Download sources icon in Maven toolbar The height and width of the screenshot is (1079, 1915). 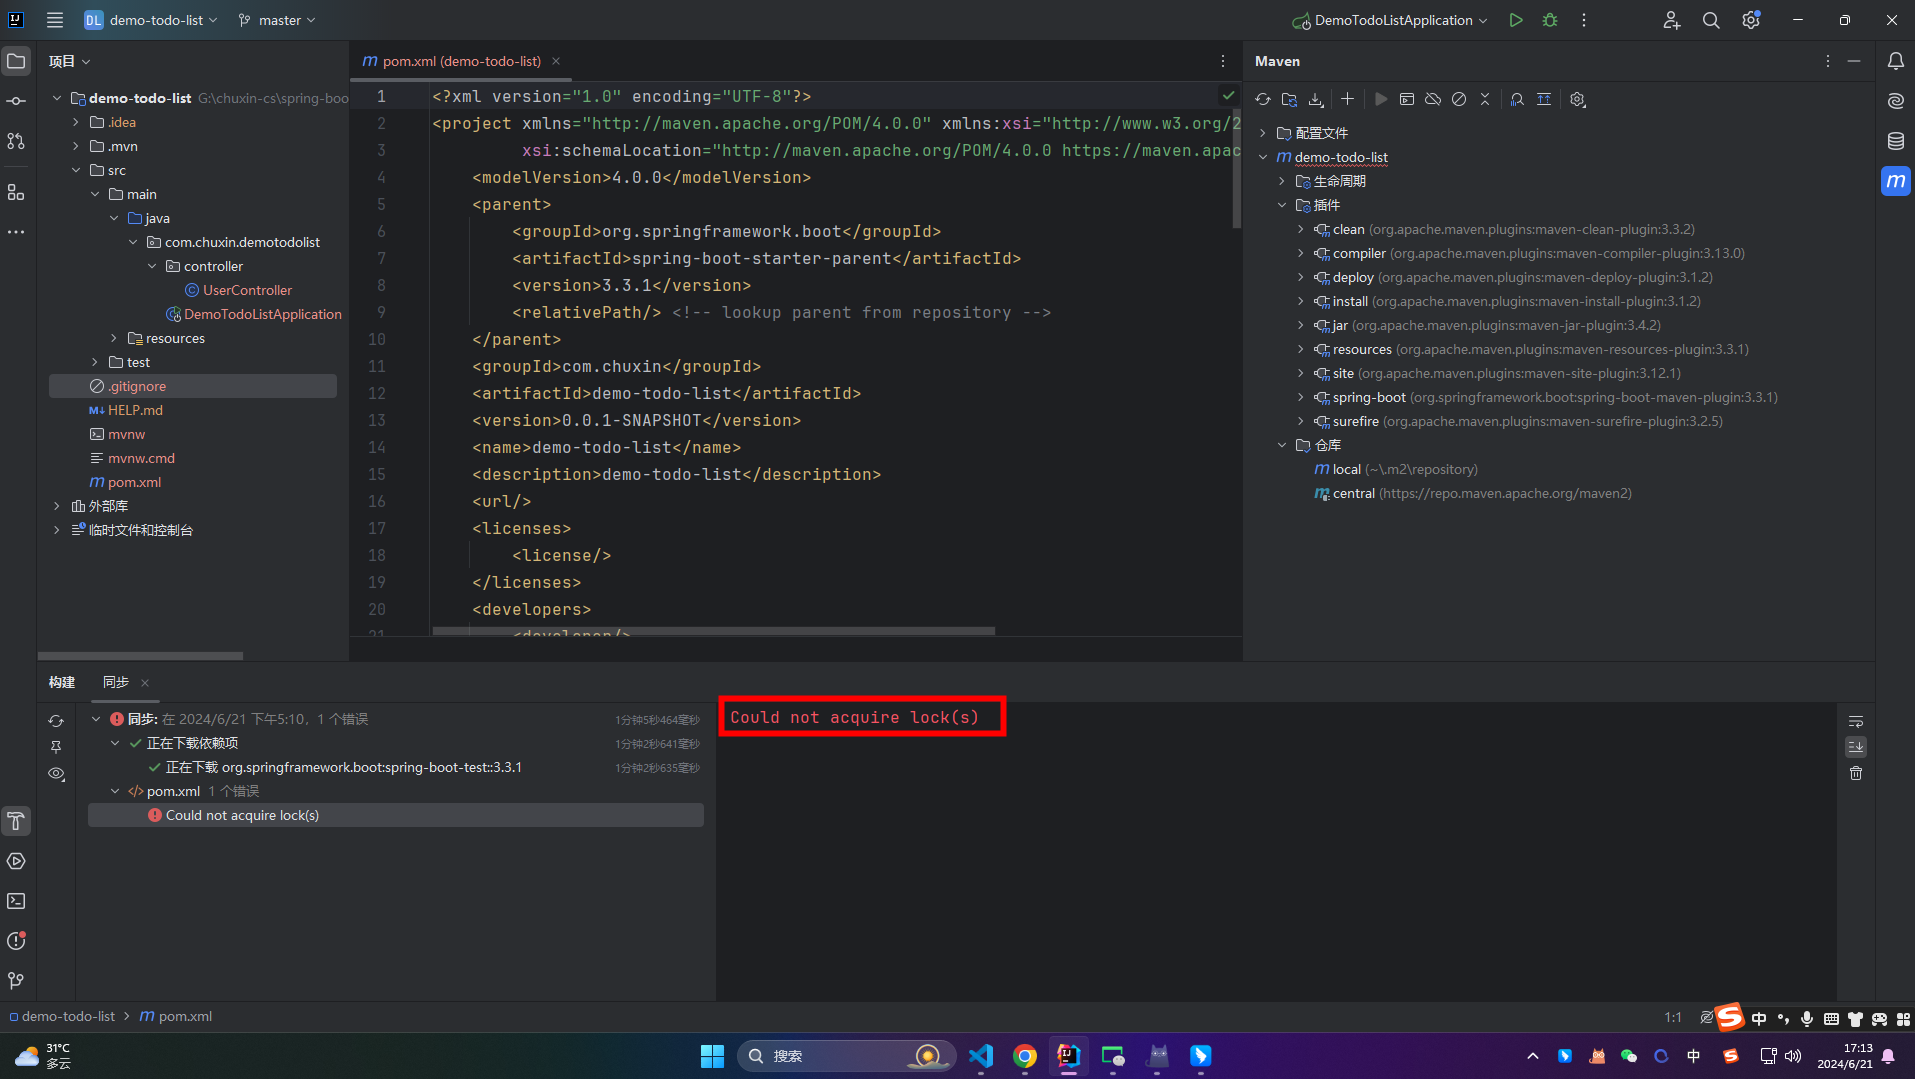point(1316,99)
